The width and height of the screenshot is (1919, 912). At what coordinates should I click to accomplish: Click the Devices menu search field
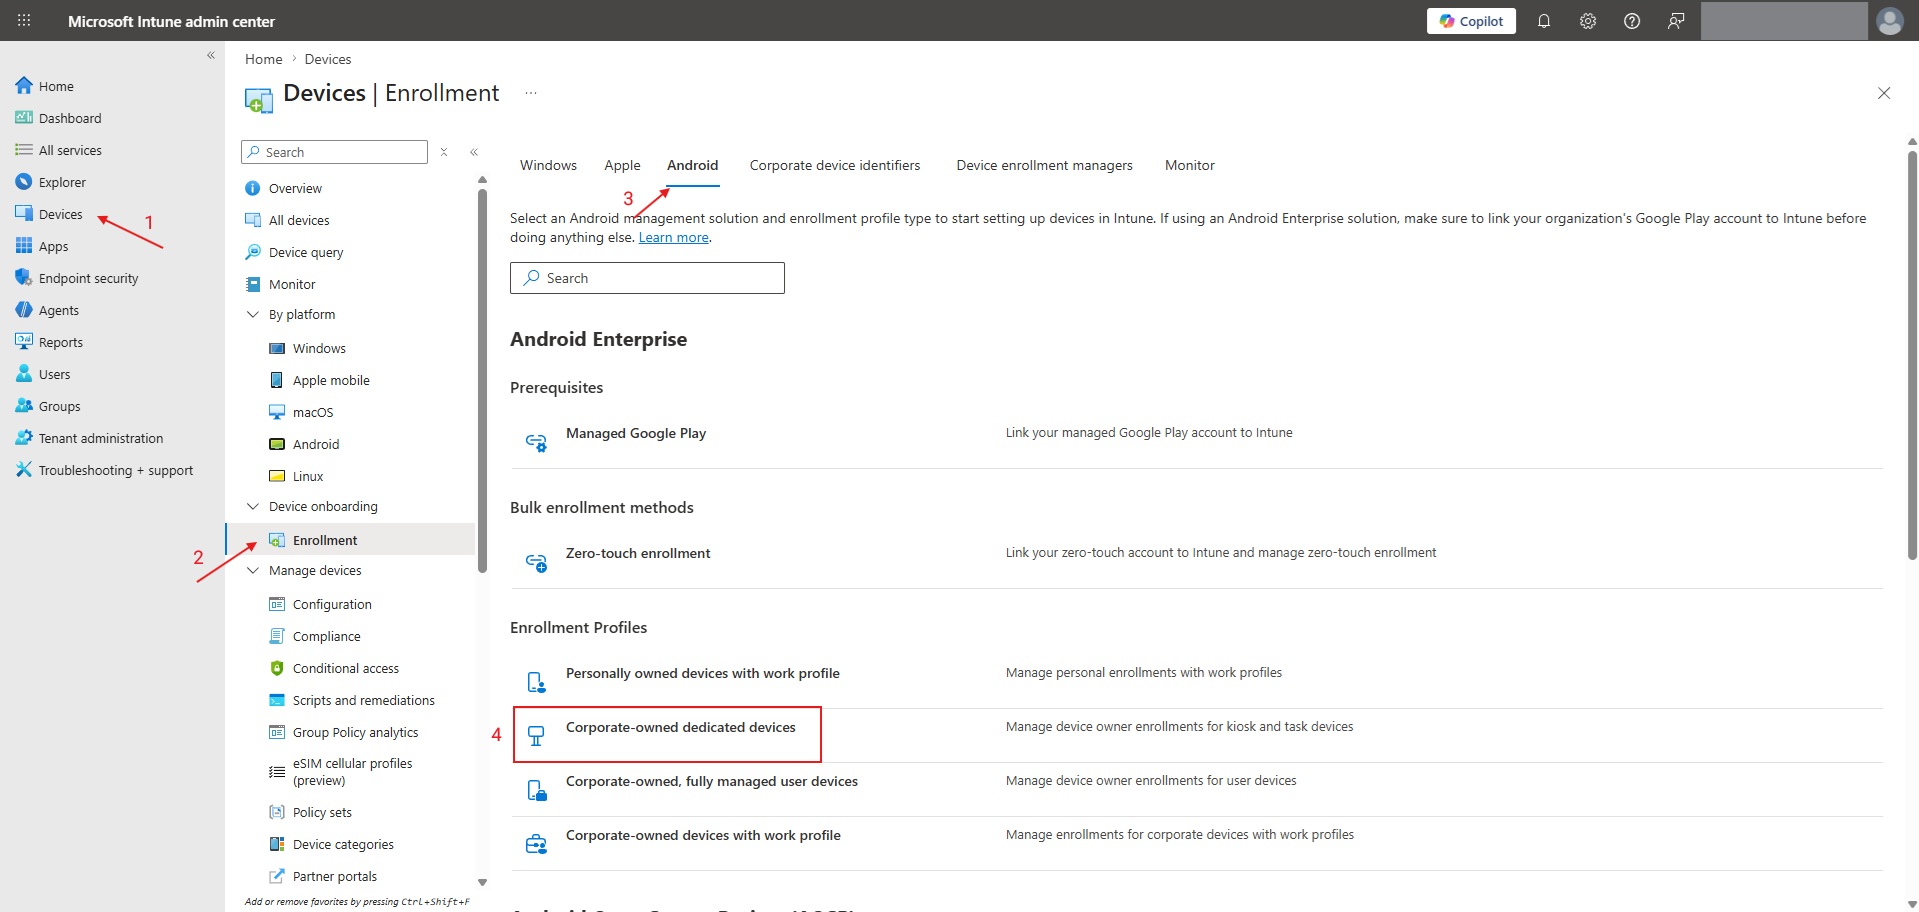point(335,152)
